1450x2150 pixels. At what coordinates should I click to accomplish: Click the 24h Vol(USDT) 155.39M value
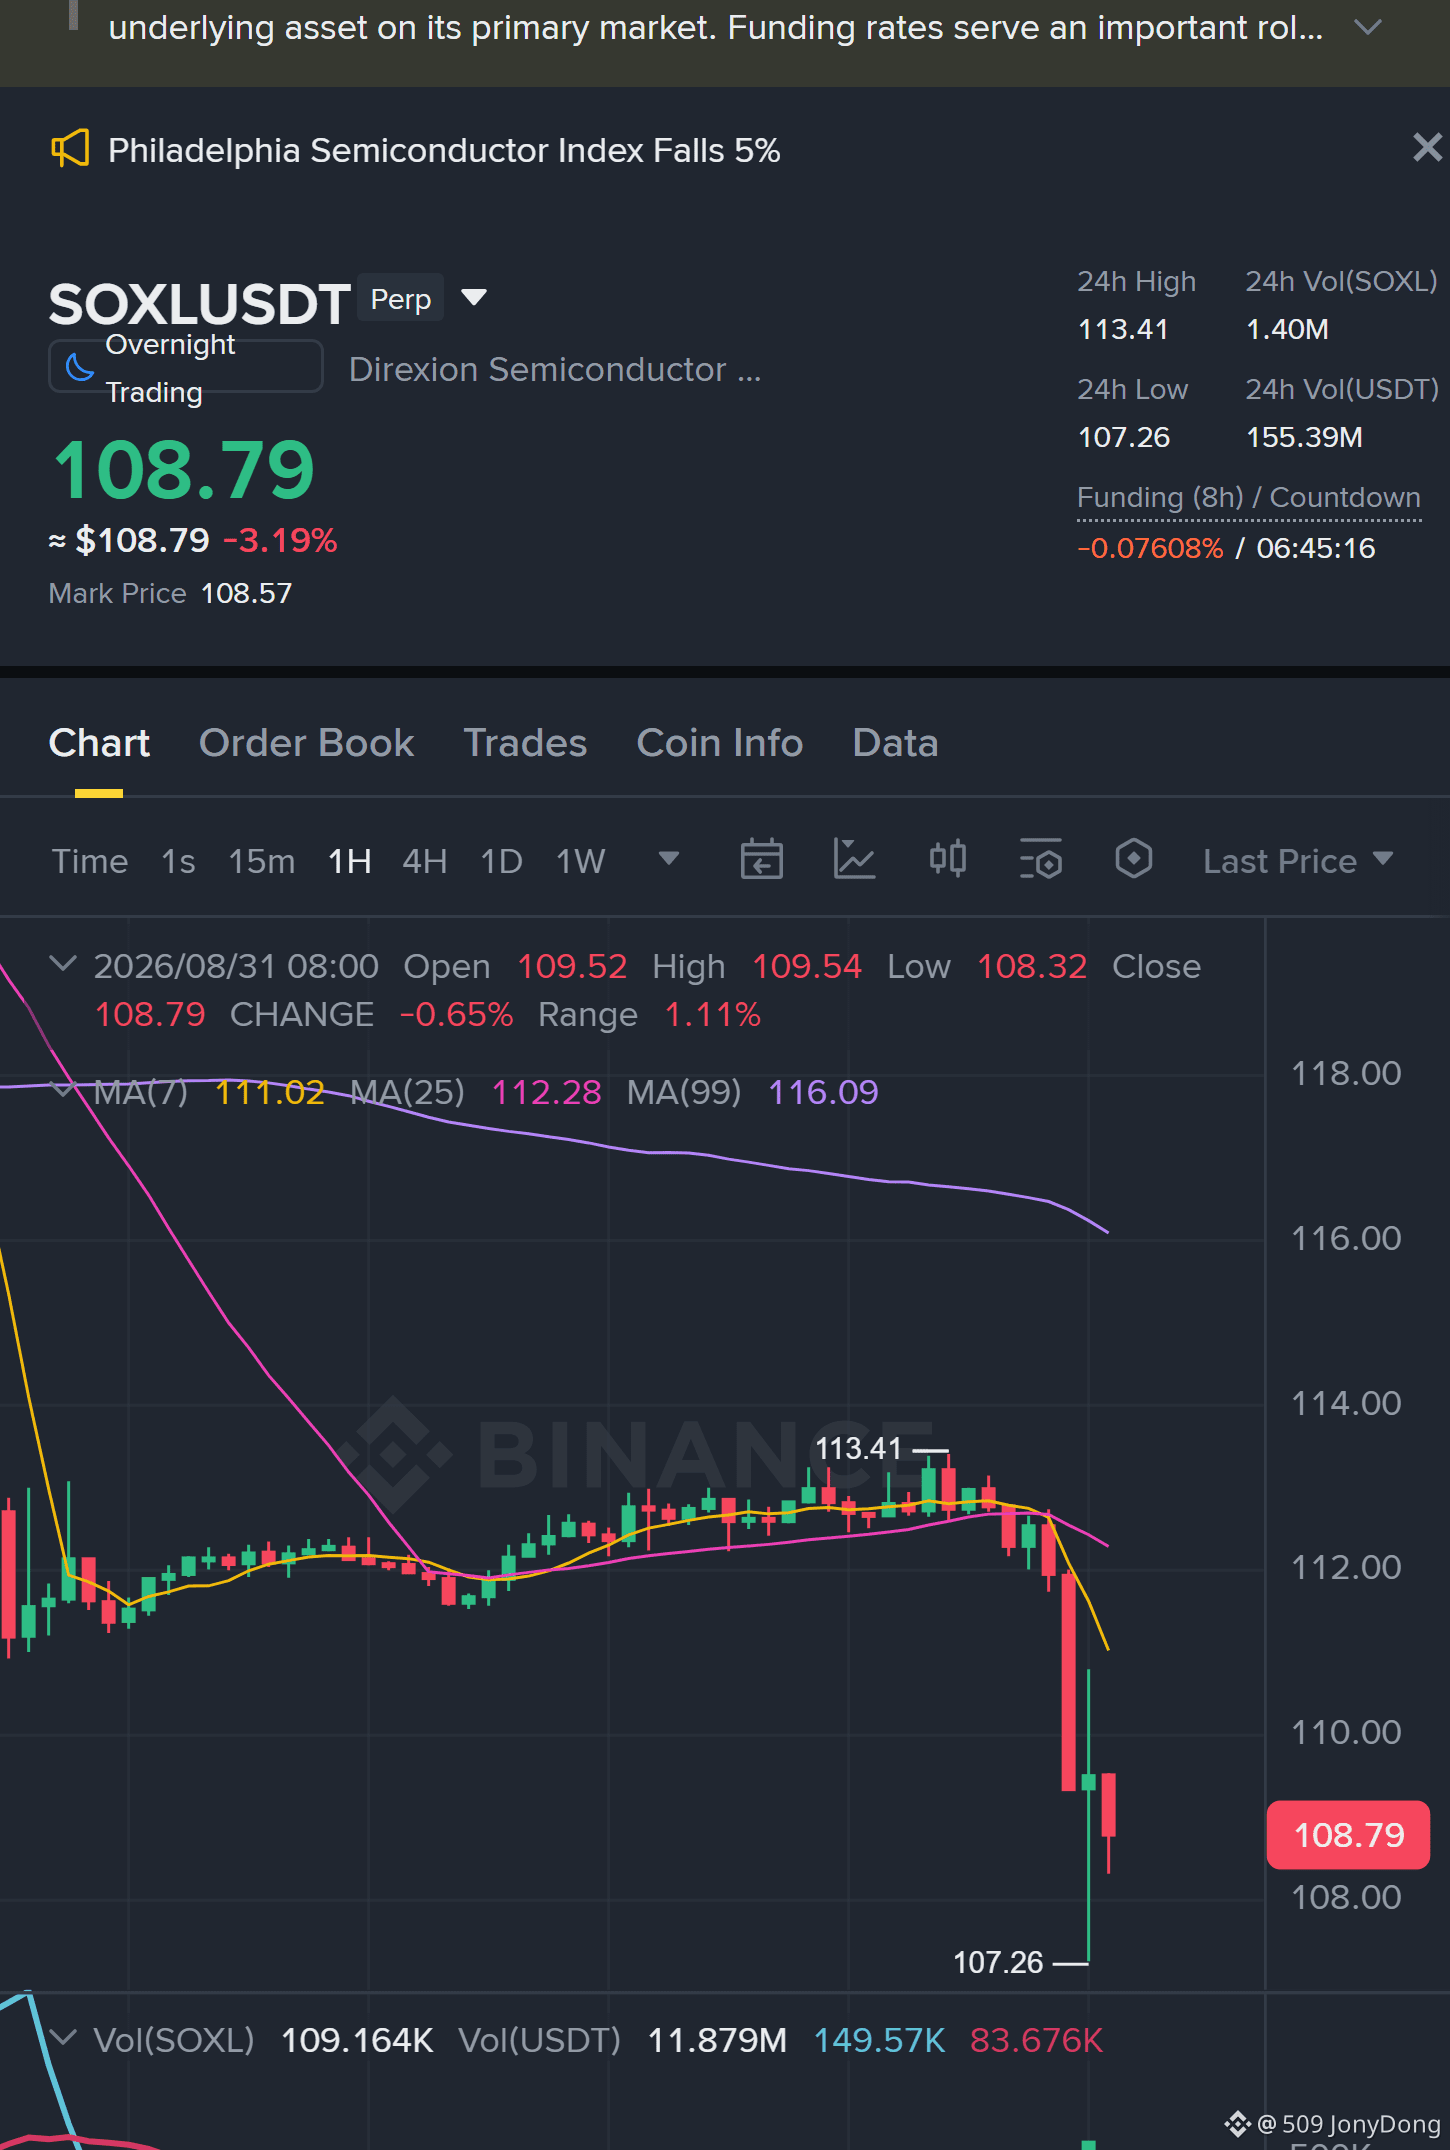[1304, 437]
